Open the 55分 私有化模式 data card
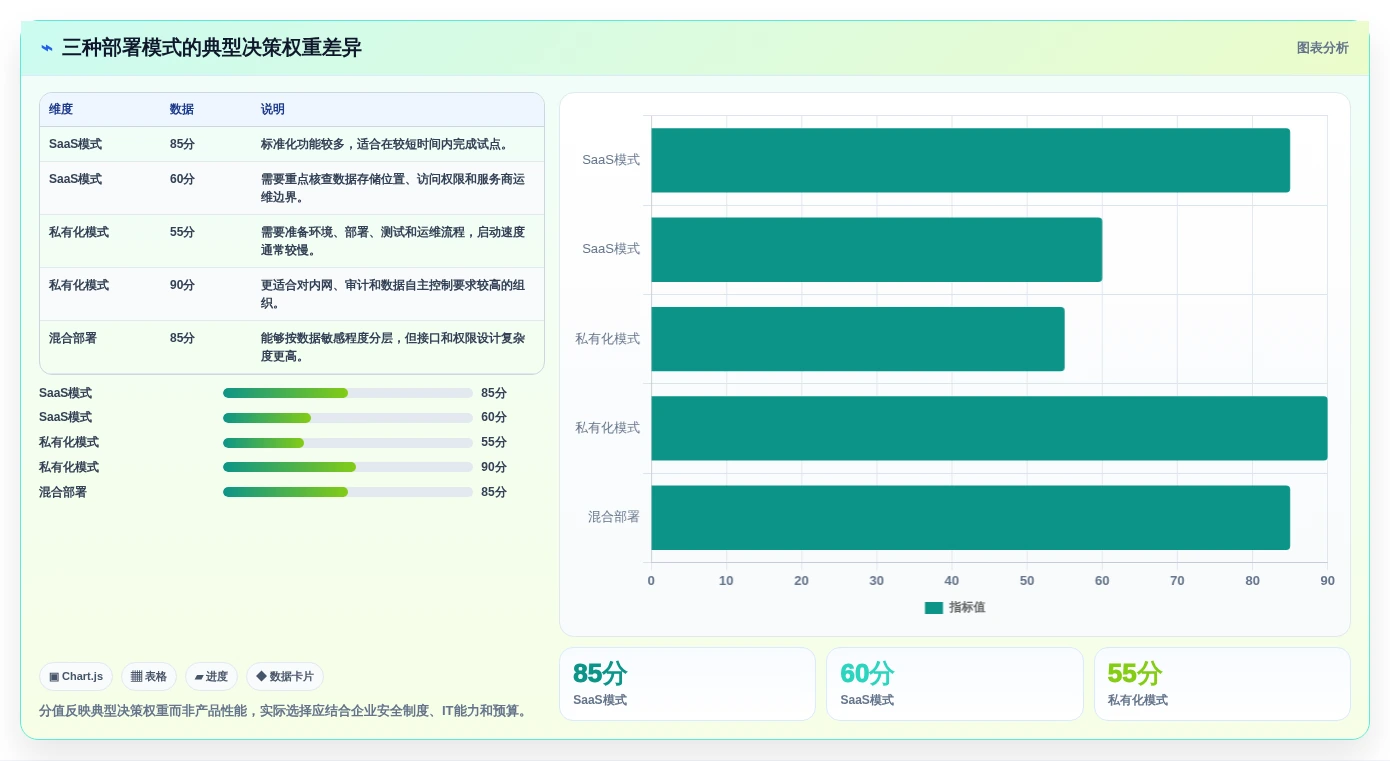Image resolution: width=1390 pixels, height=761 pixels. (x=1222, y=684)
